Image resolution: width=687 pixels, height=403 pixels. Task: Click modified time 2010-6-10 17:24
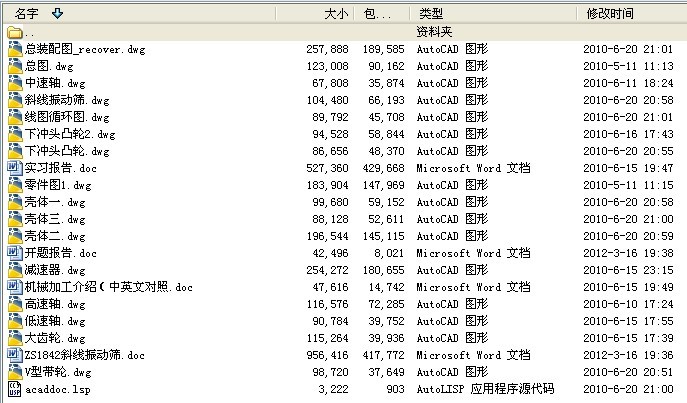tap(628, 304)
